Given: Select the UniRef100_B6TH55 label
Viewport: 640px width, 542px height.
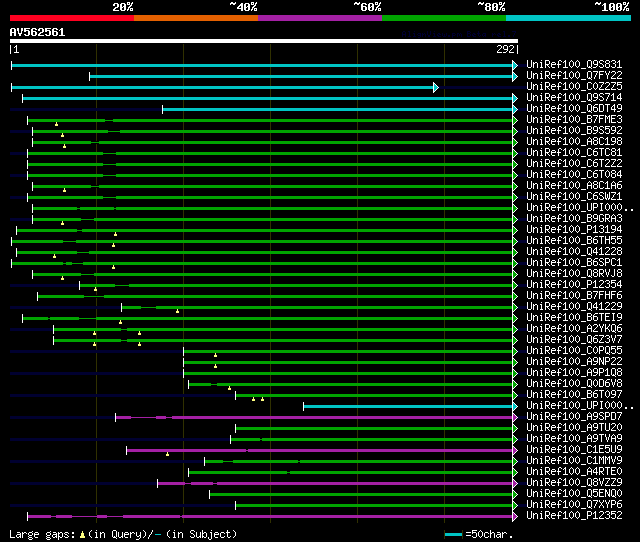Looking at the screenshot, I should click(x=574, y=240).
